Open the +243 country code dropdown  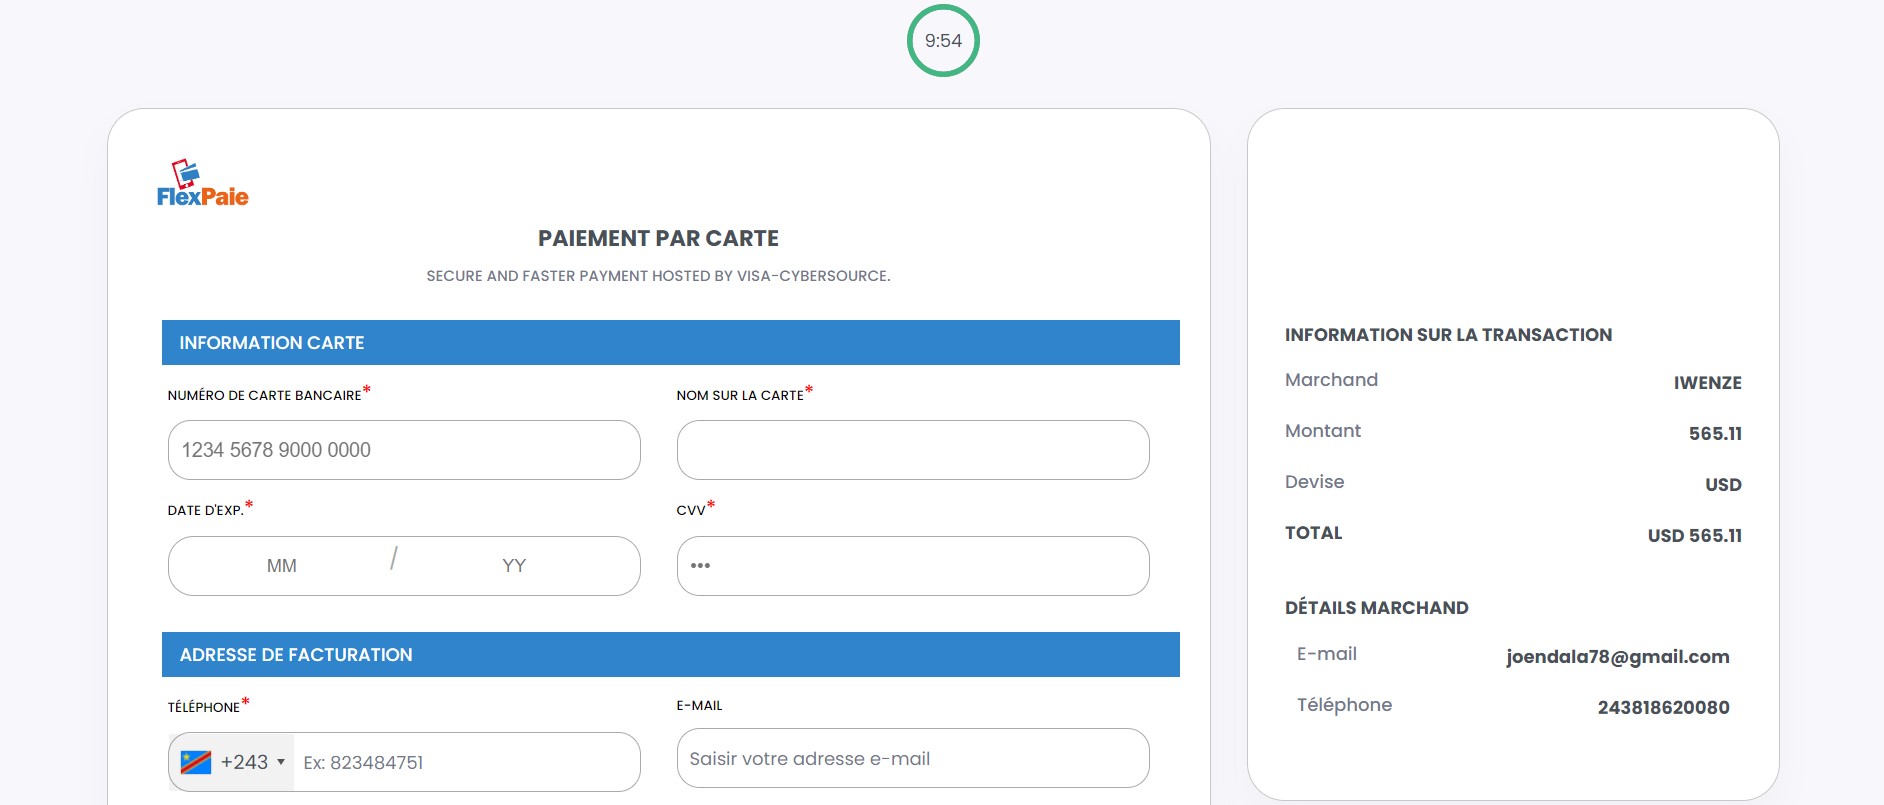232,762
